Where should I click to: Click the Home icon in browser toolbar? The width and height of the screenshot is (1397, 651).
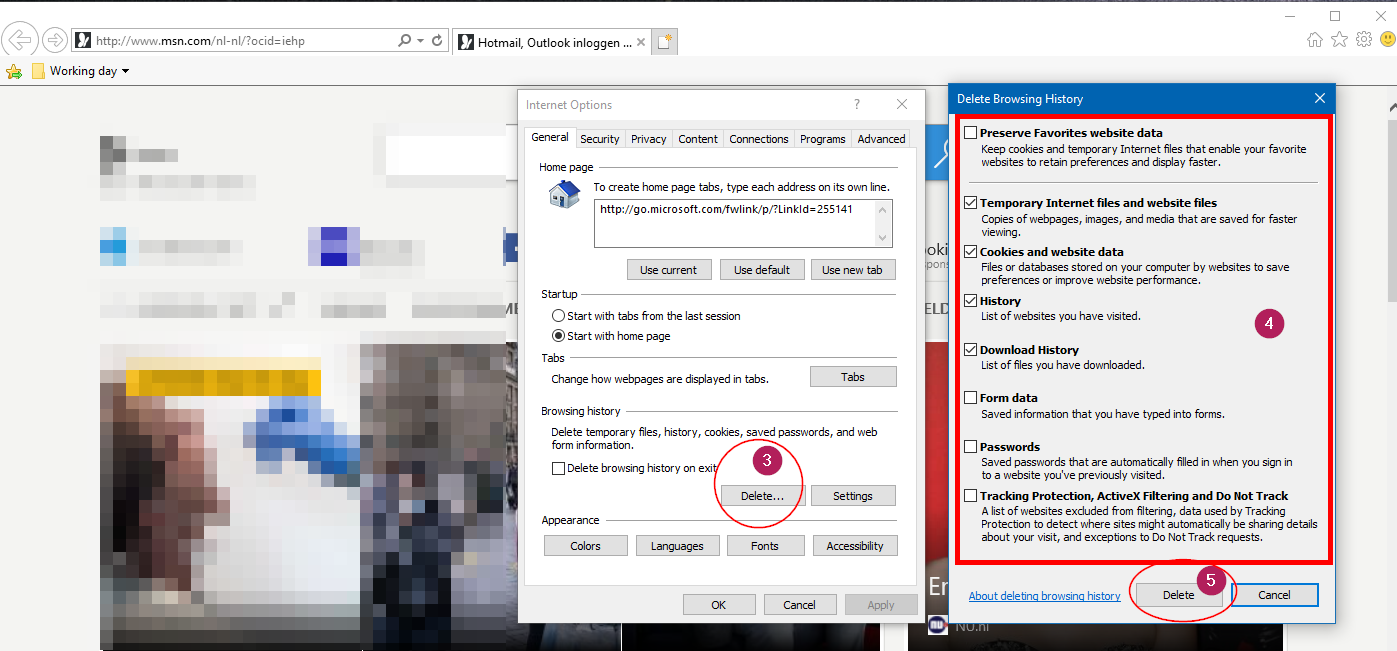(1315, 39)
